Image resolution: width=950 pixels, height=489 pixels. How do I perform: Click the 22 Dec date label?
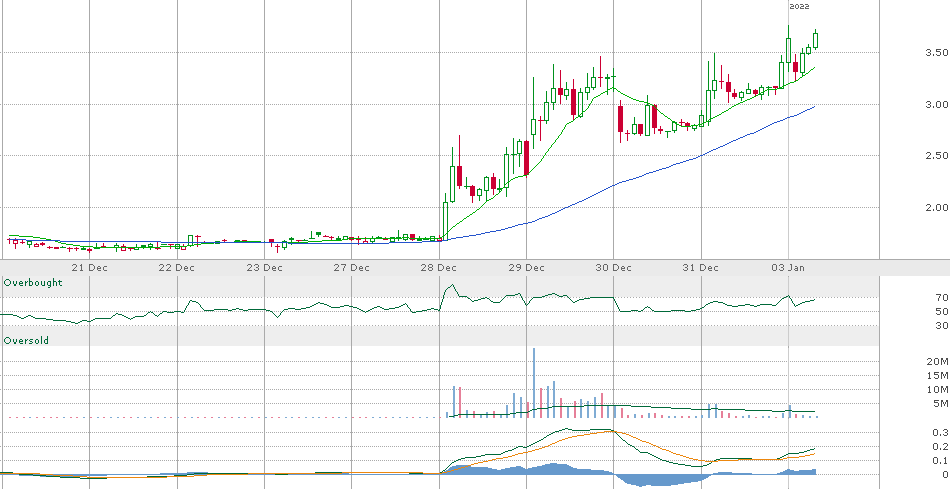coord(177,267)
